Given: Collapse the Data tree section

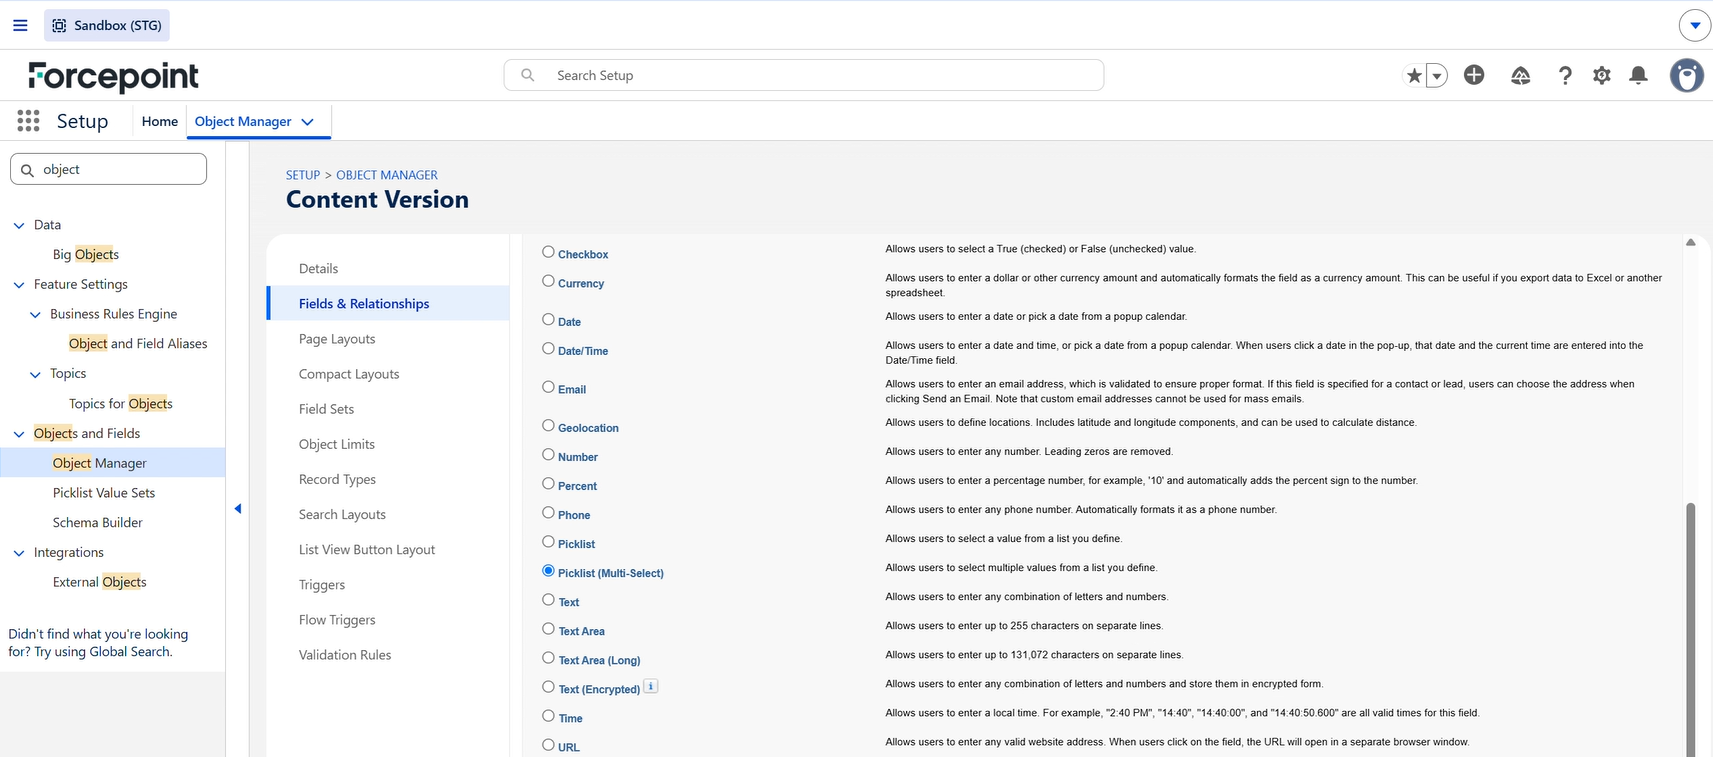Looking at the screenshot, I should pos(19,225).
